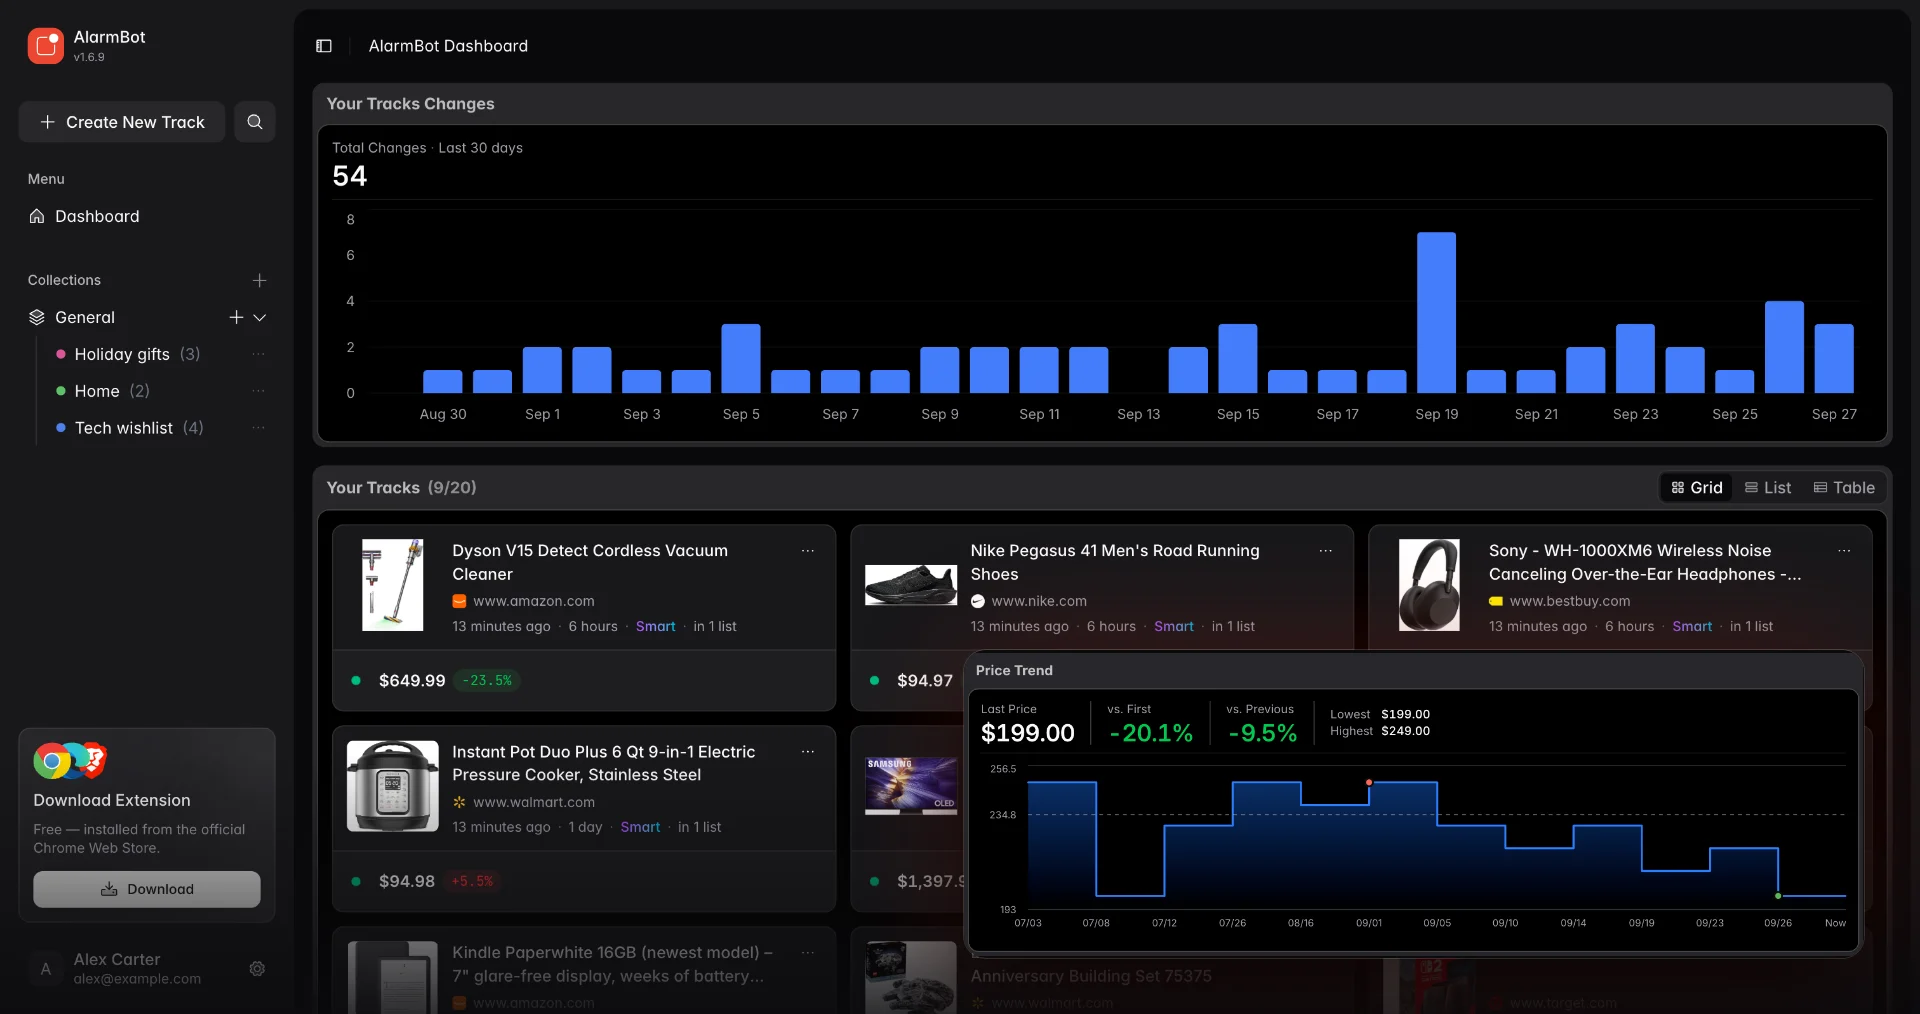
Task: Switch tracks view to List
Action: pyautogui.click(x=1768, y=488)
